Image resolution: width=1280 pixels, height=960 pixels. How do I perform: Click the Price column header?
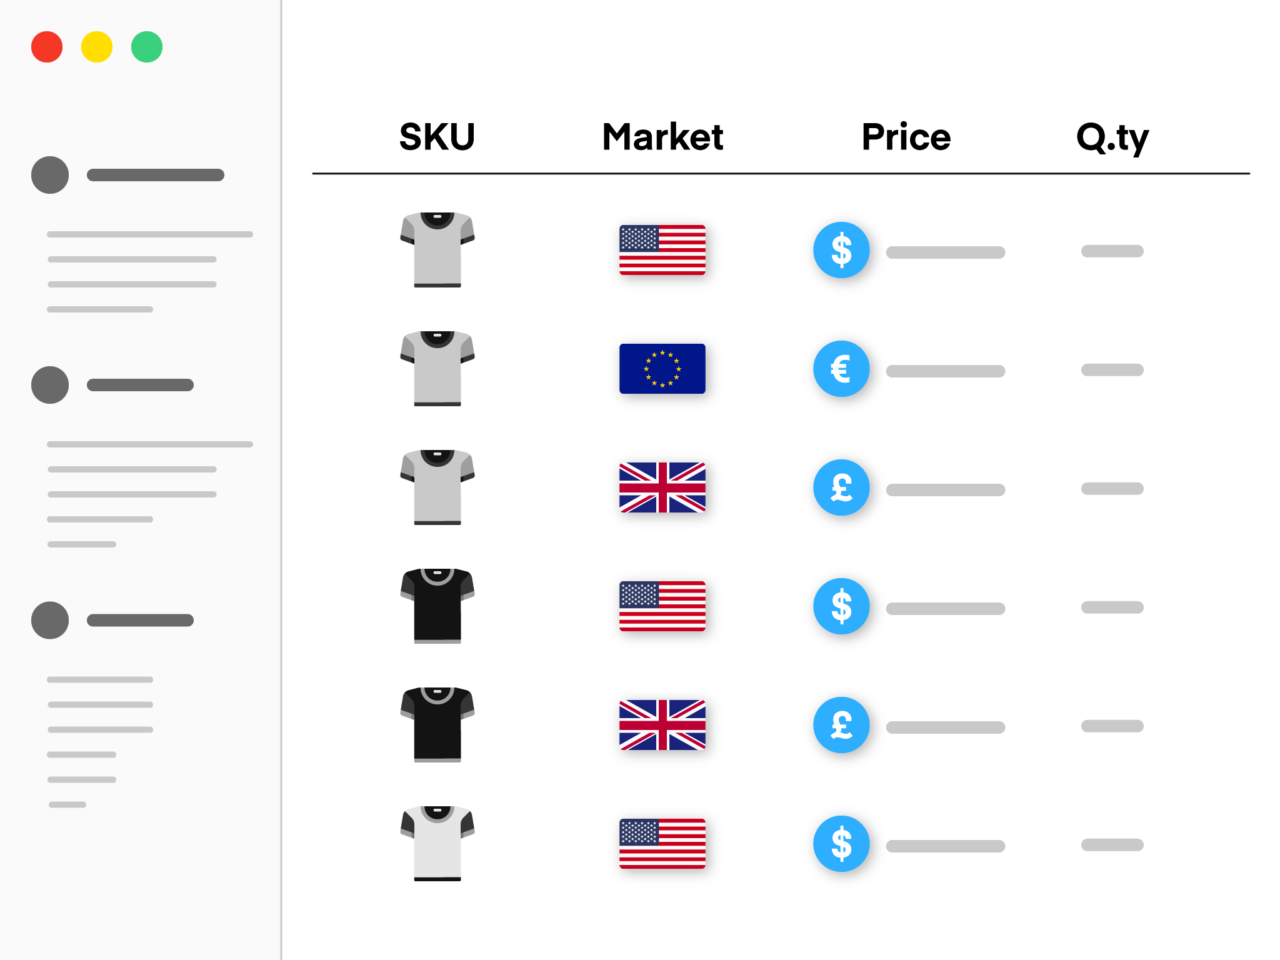(x=906, y=137)
